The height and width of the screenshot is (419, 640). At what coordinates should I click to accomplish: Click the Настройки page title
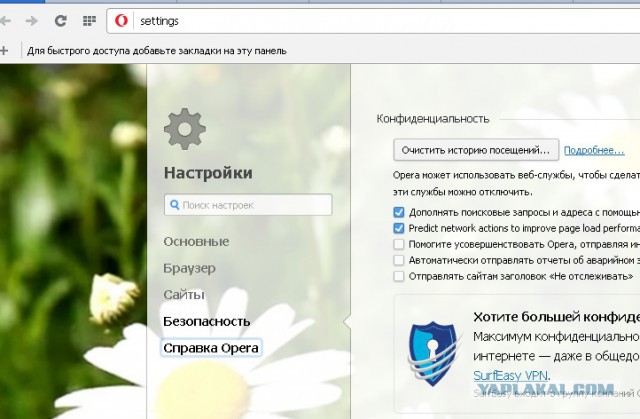tap(208, 173)
